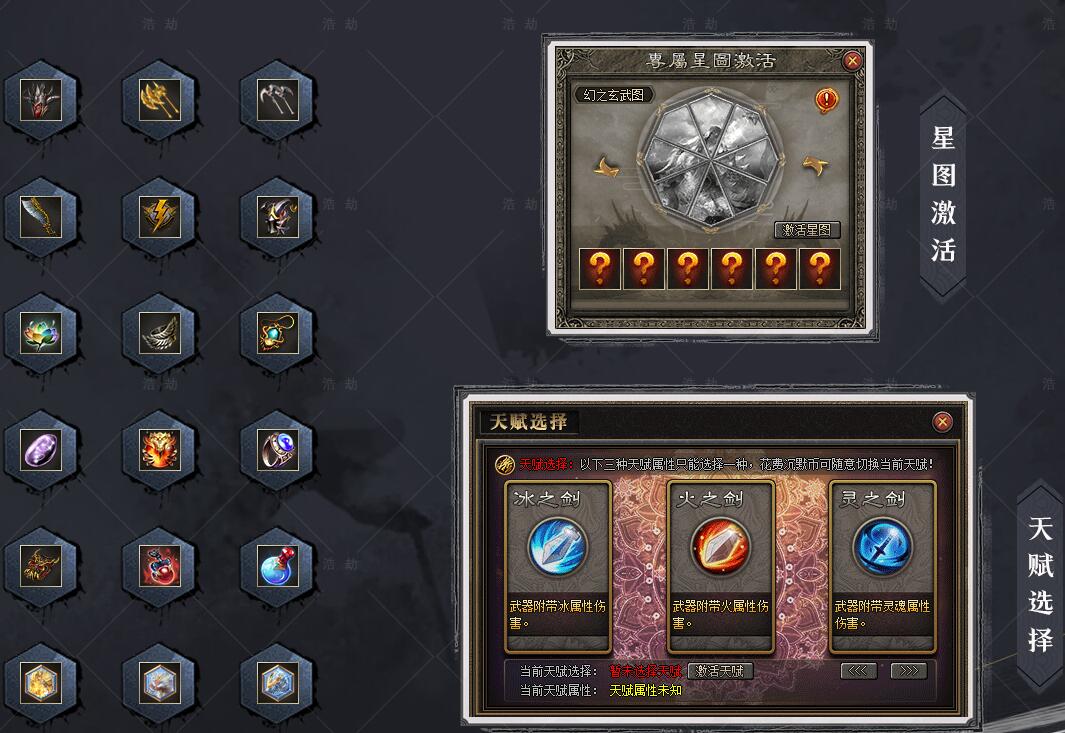
Task: Select the white feather wing icon
Action: [160, 333]
